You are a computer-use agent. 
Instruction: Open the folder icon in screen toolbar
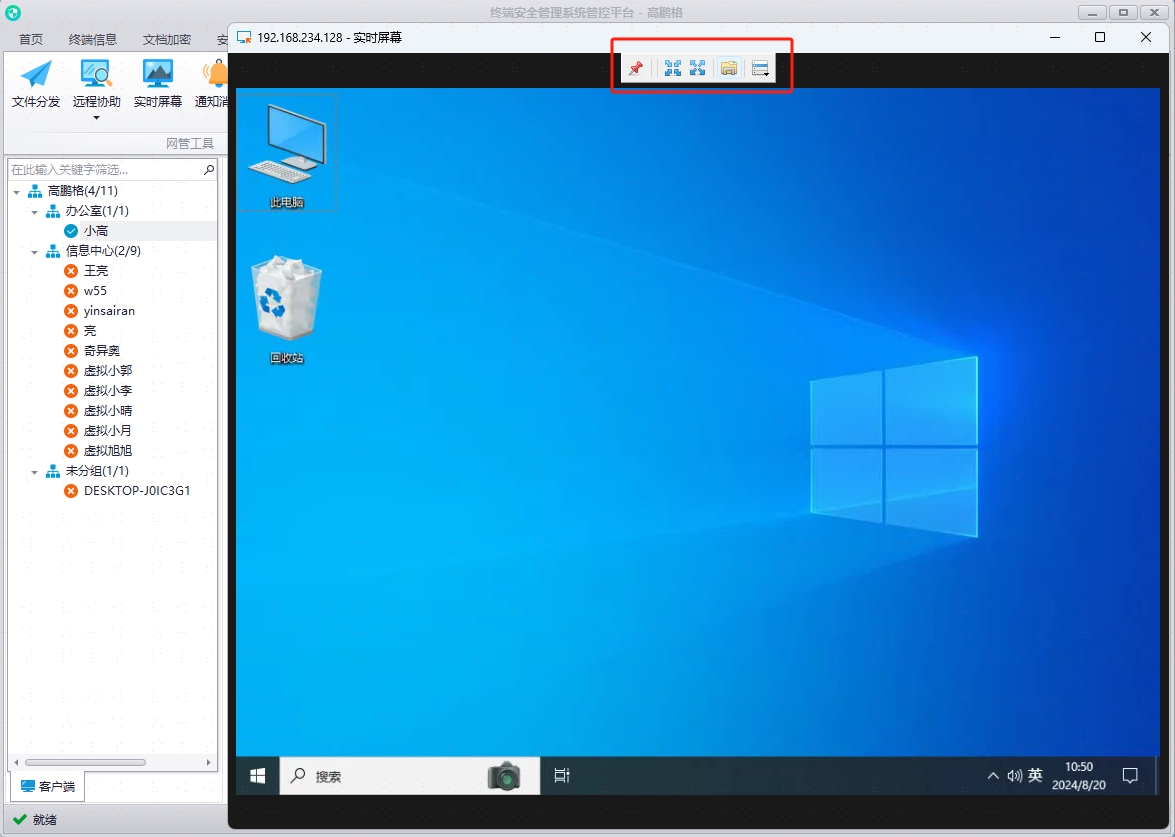click(728, 68)
